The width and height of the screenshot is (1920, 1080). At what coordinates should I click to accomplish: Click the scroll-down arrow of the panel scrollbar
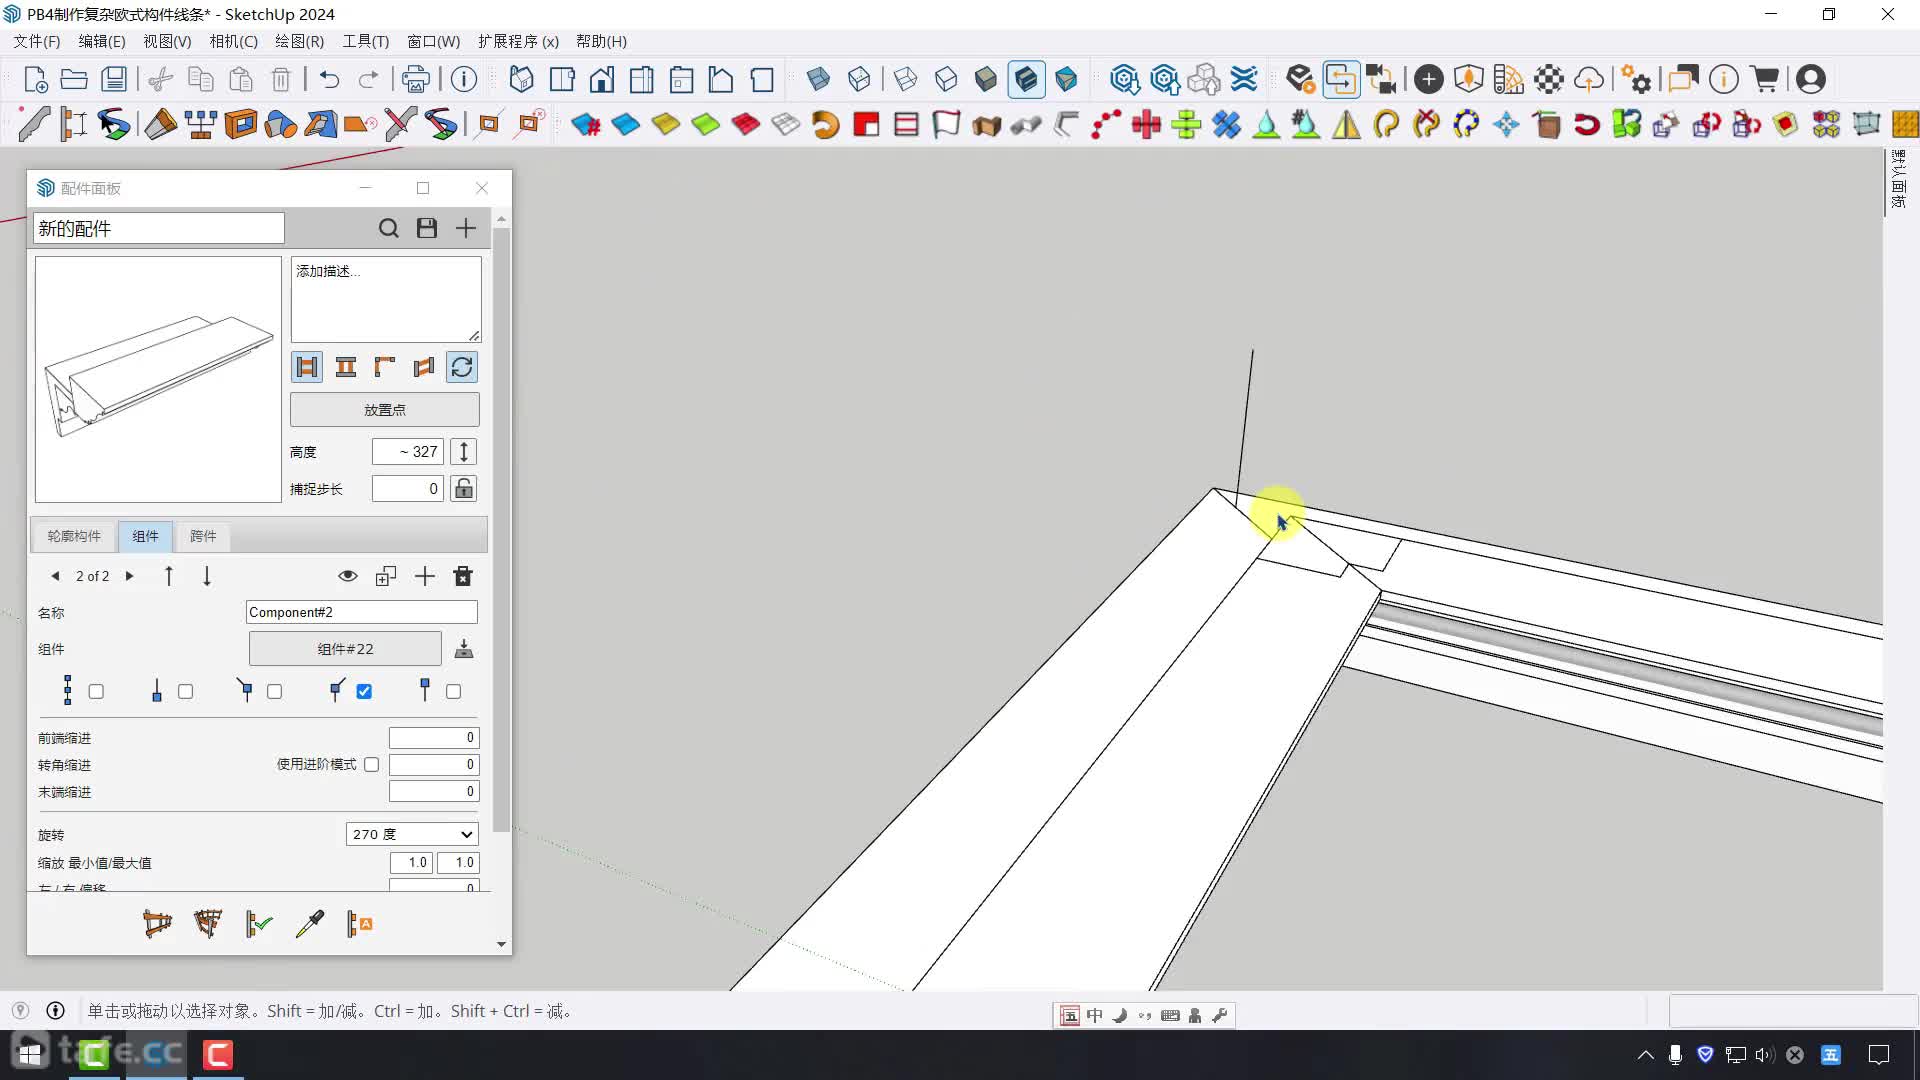[501, 944]
